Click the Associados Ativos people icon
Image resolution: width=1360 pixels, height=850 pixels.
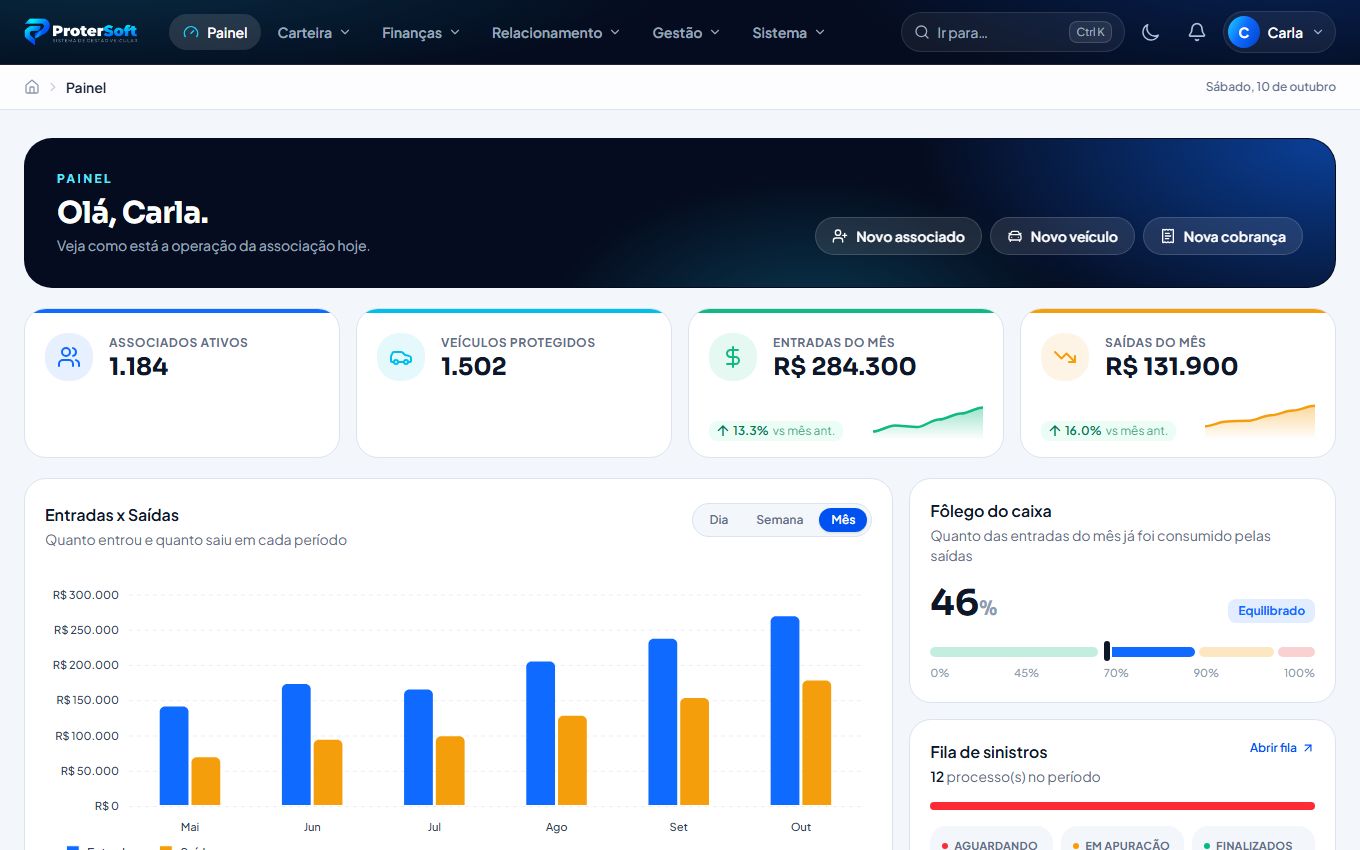pyautogui.click(x=69, y=357)
